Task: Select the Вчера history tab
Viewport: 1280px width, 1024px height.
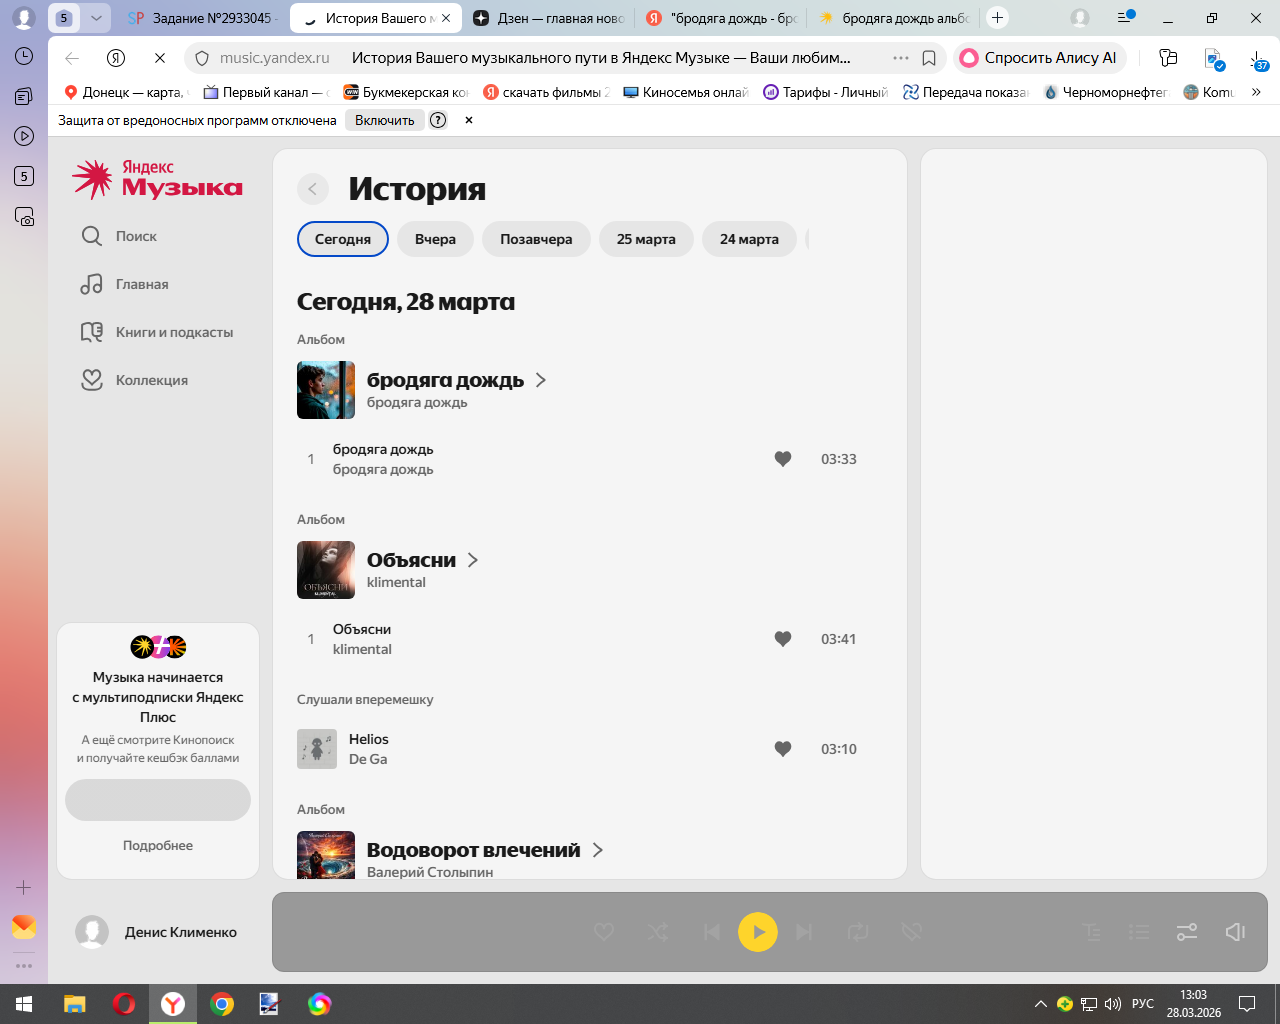Action: point(435,239)
